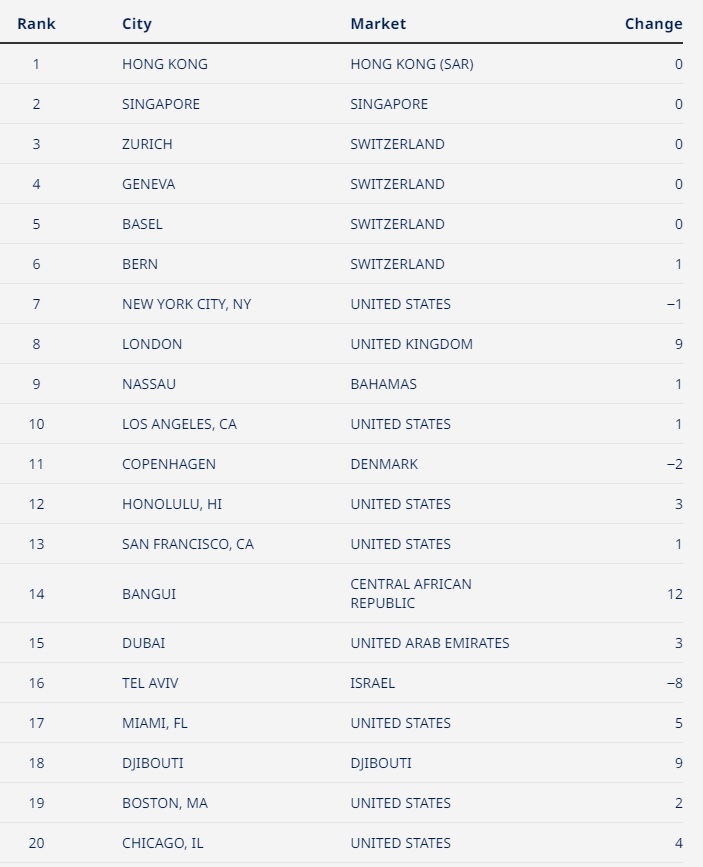
Task: Click TEL AVIV city entry
Action: [150, 683]
